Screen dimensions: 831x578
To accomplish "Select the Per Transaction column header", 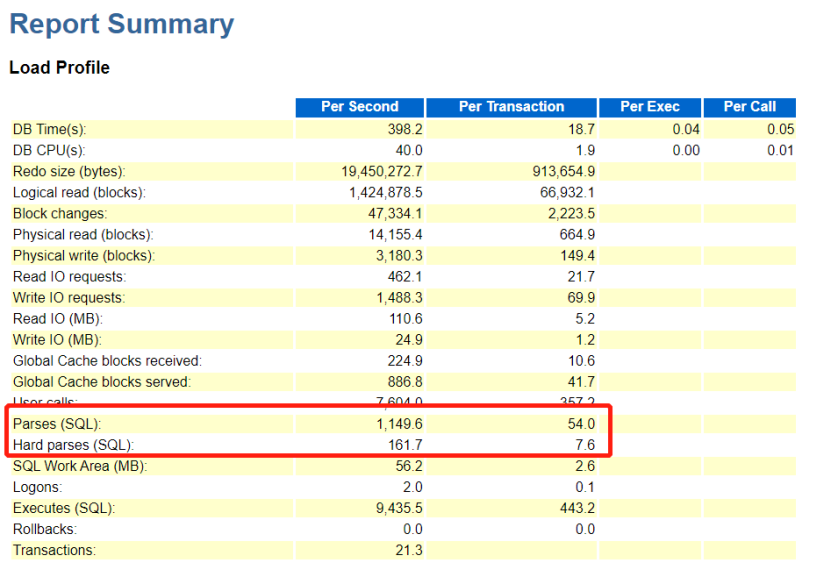I will [x=511, y=107].
